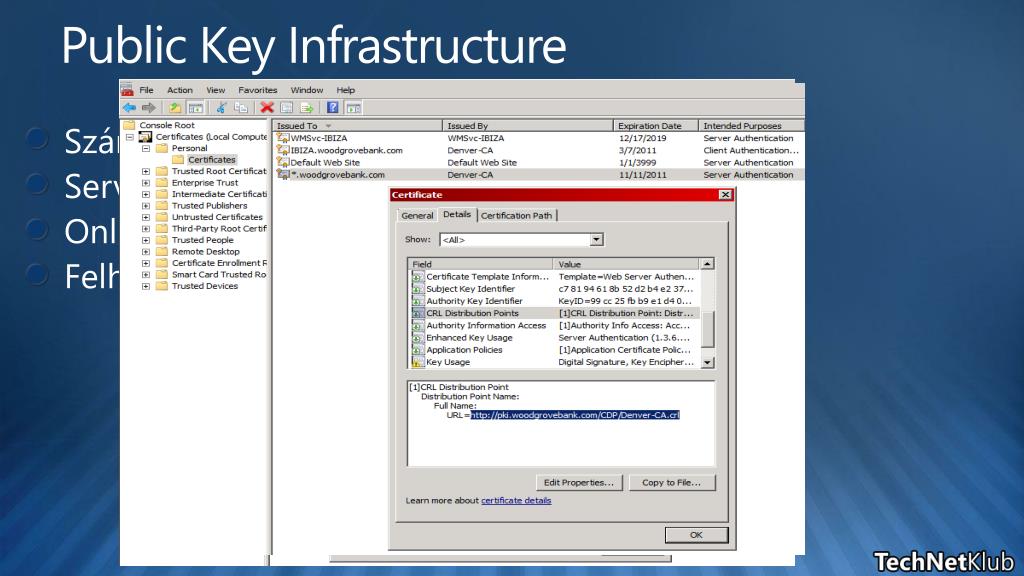Open the Action menu
Screen dimensions: 1024x576
[x=180, y=90]
